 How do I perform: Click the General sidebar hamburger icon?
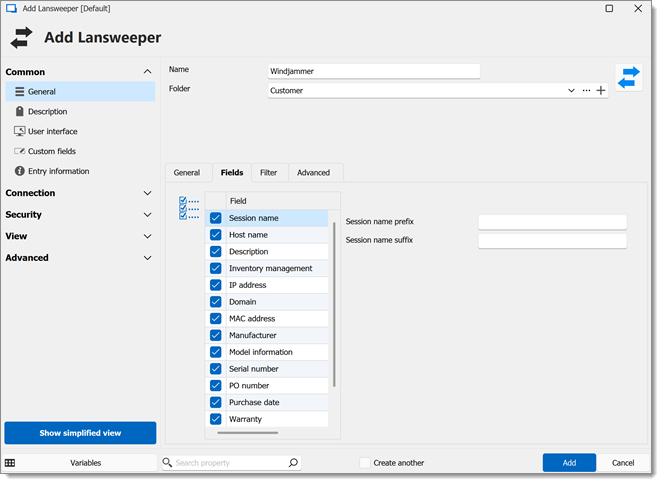19,92
